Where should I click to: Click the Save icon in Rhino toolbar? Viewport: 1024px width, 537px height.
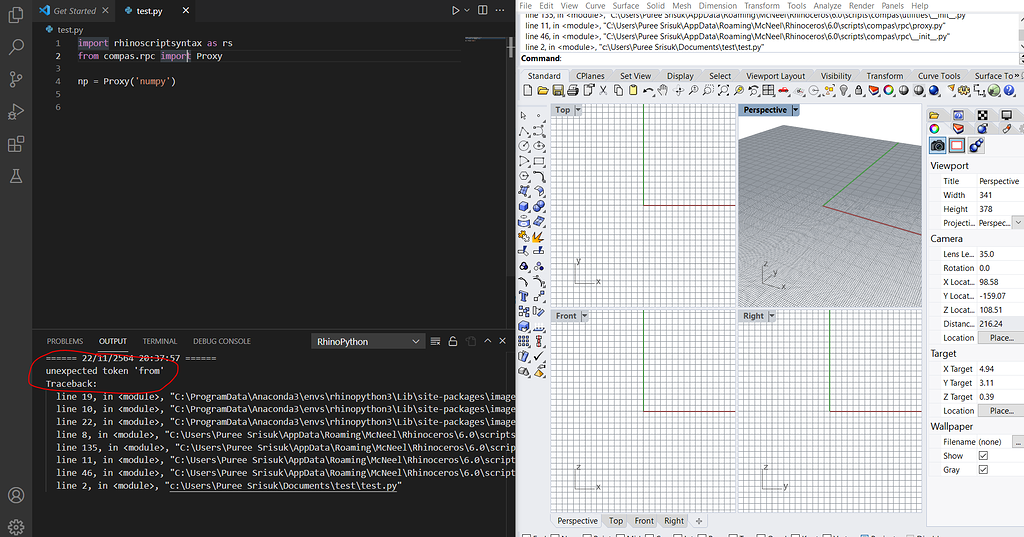pyautogui.click(x=558, y=91)
